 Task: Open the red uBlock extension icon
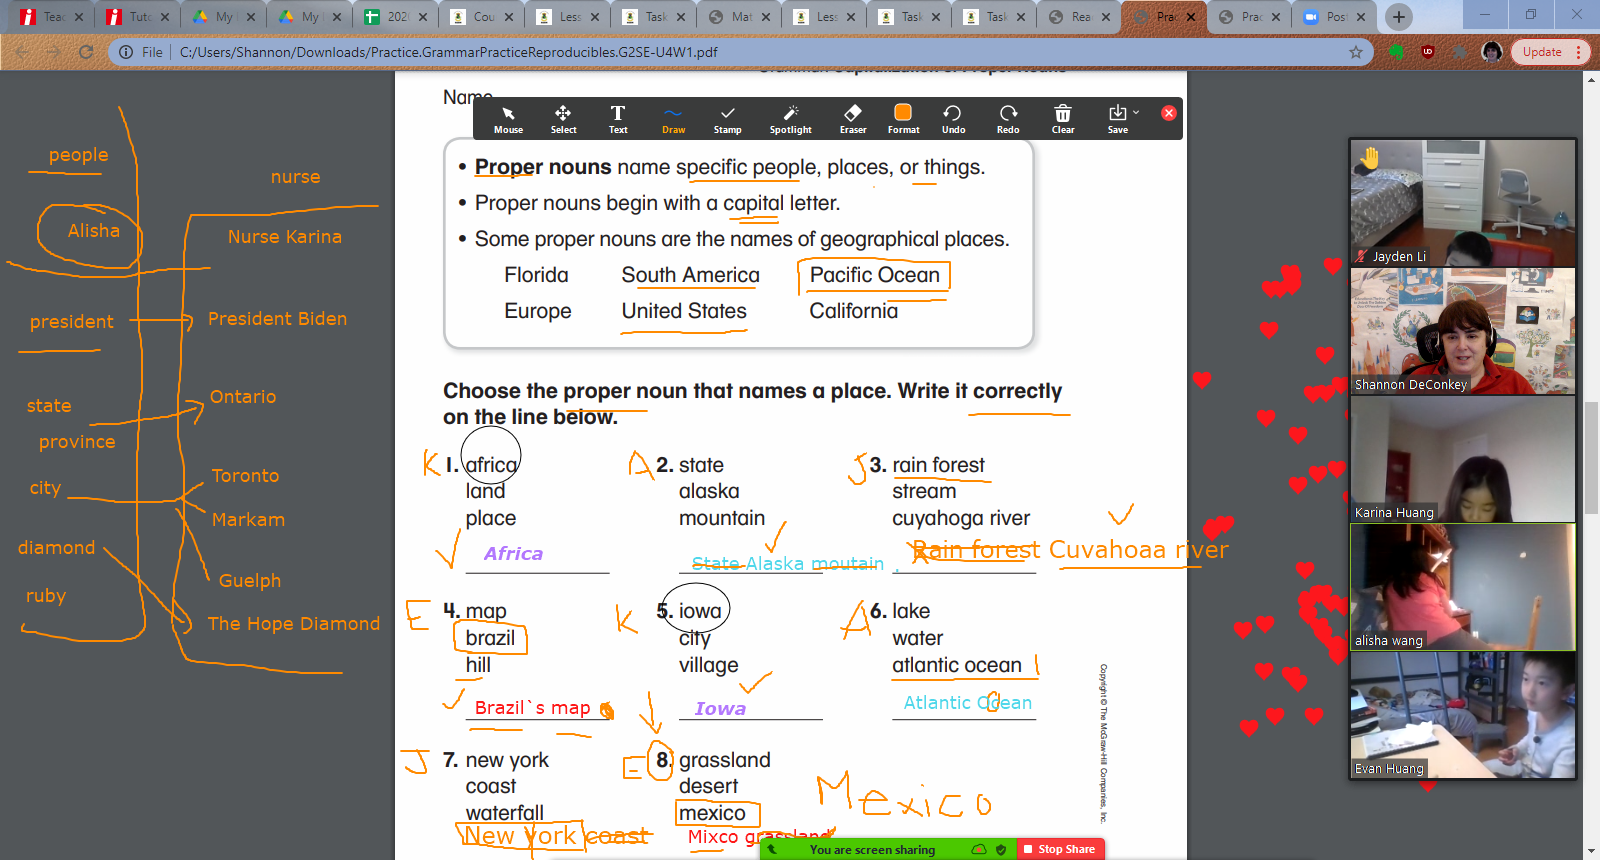coord(1428,52)
